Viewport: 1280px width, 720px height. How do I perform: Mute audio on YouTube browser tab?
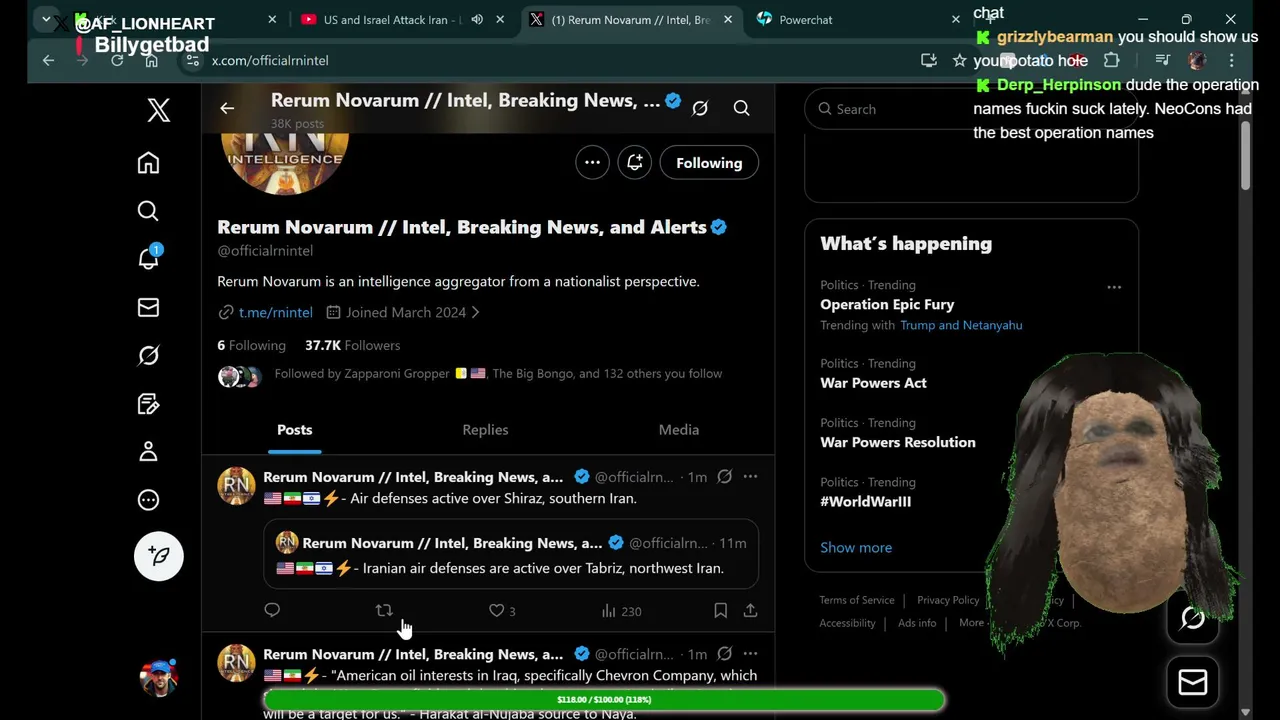tap(477, 20)
